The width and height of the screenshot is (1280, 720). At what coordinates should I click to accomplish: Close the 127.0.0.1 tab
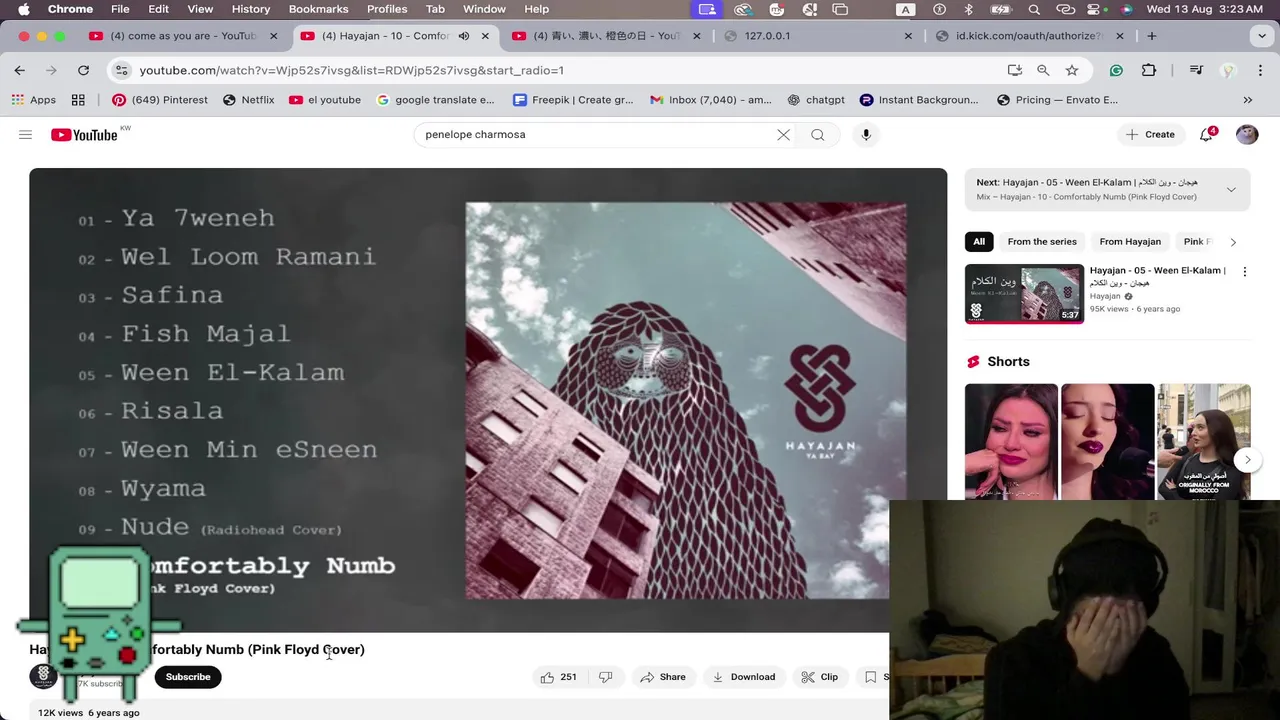(x=908, y=36)
